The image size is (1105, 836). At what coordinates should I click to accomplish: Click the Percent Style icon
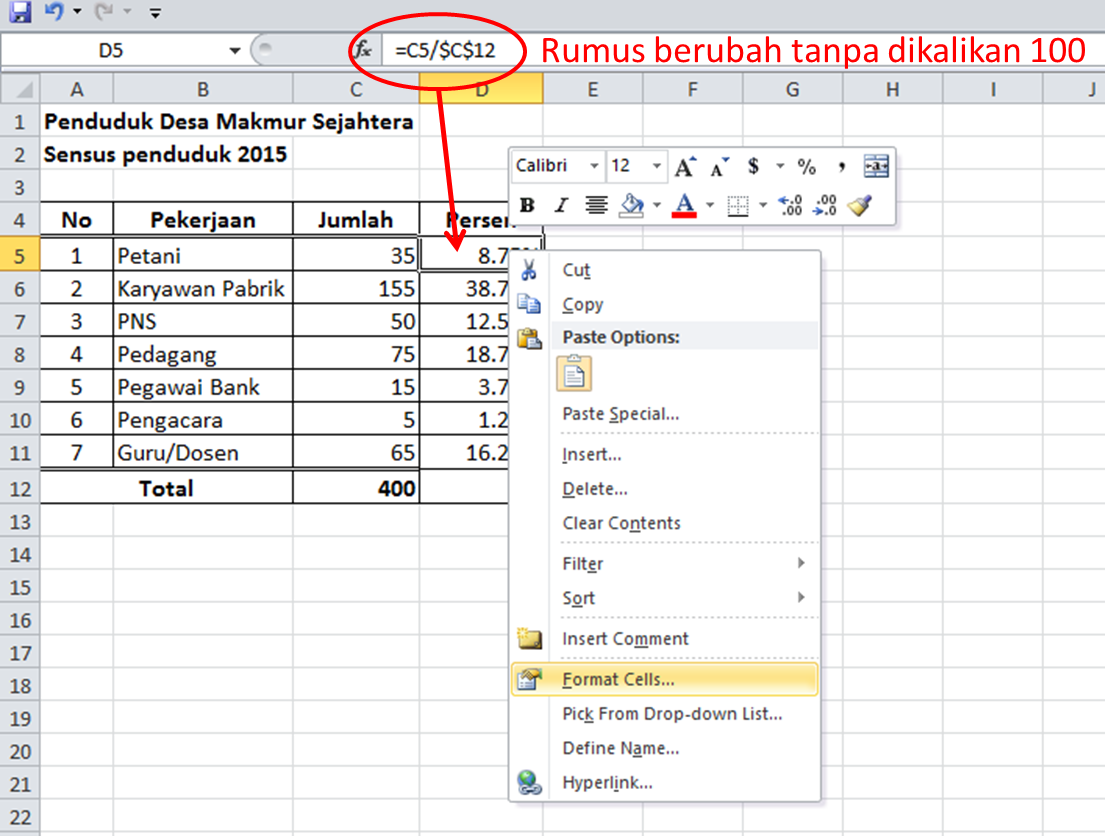point(806,167)
